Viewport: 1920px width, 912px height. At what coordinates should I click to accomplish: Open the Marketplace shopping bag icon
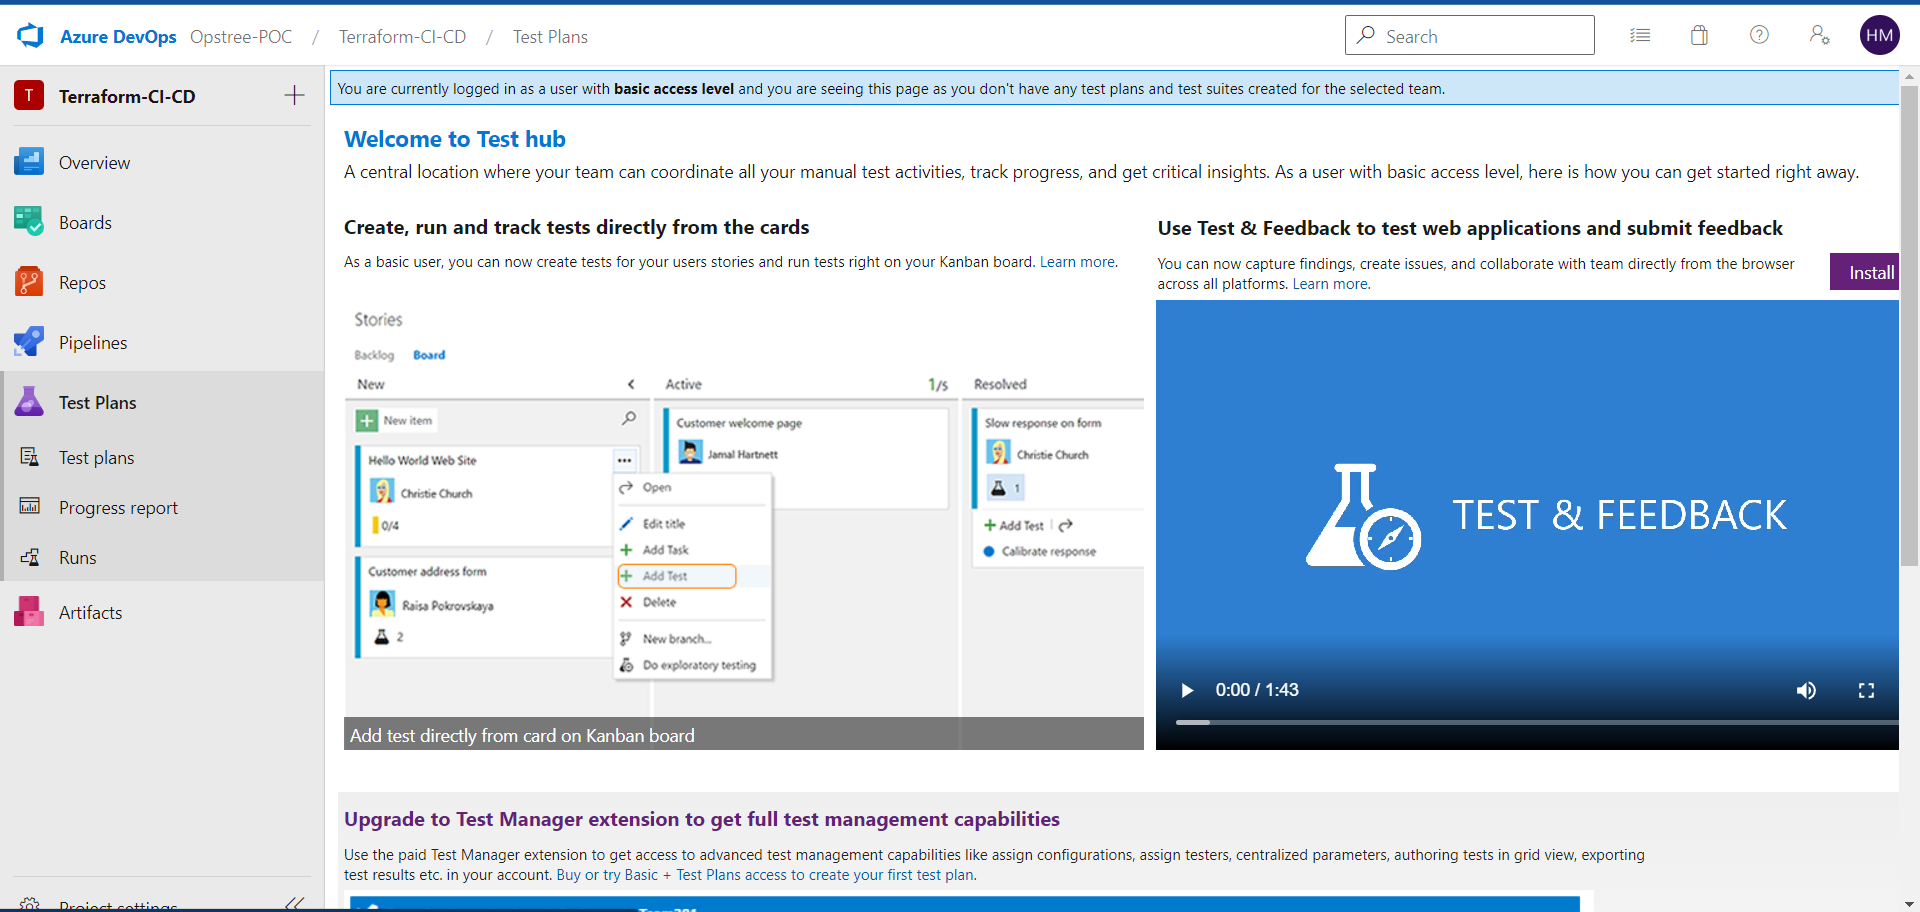[1699, 36]
